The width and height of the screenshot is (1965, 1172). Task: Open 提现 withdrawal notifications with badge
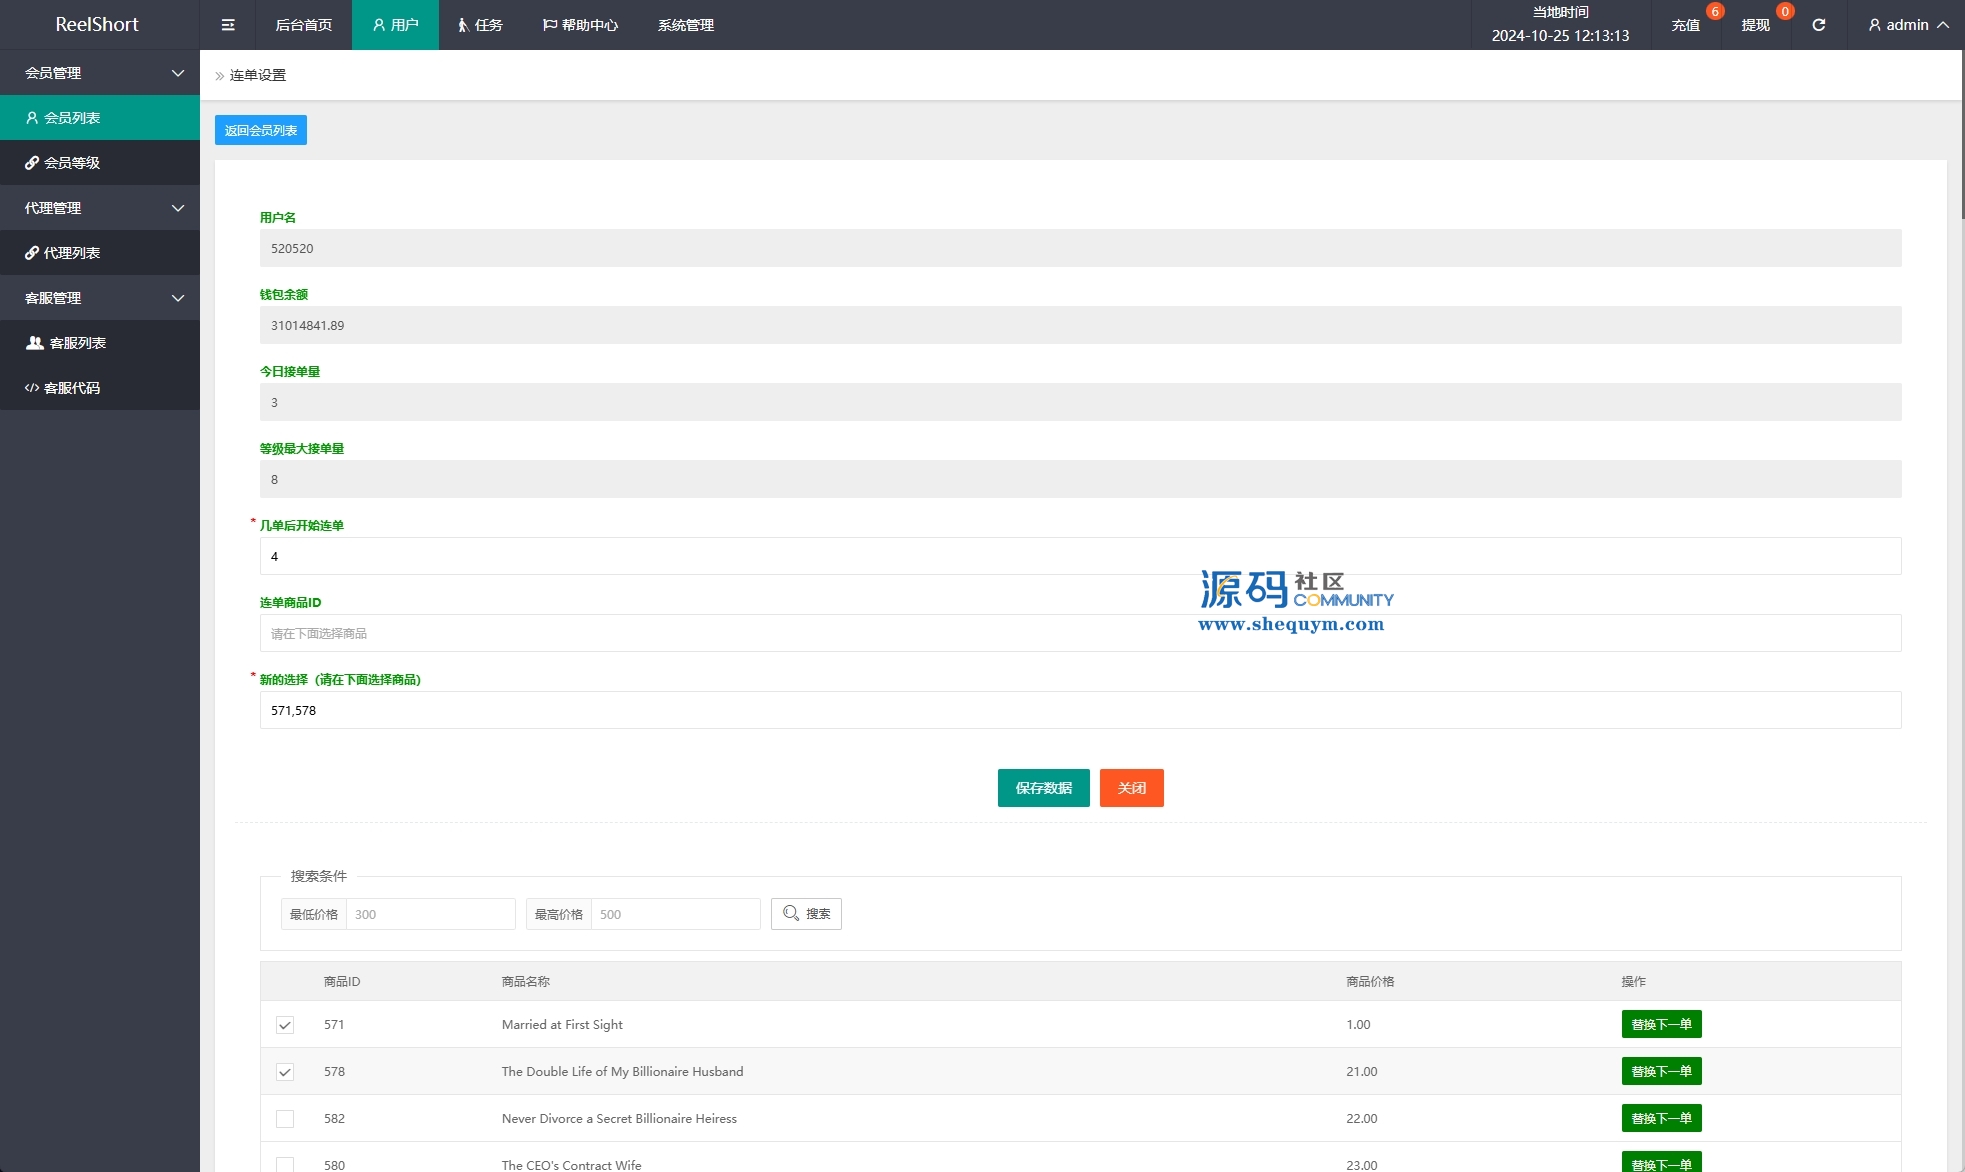pyautogui.click(x=1756, y=25)
